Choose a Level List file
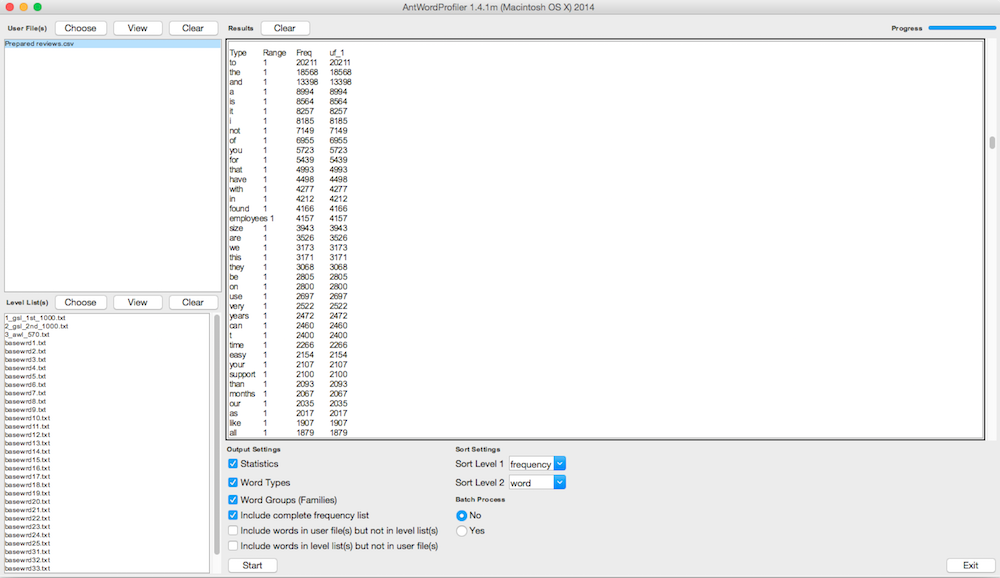Screen dimensions: 1000x578 (81, 302)
